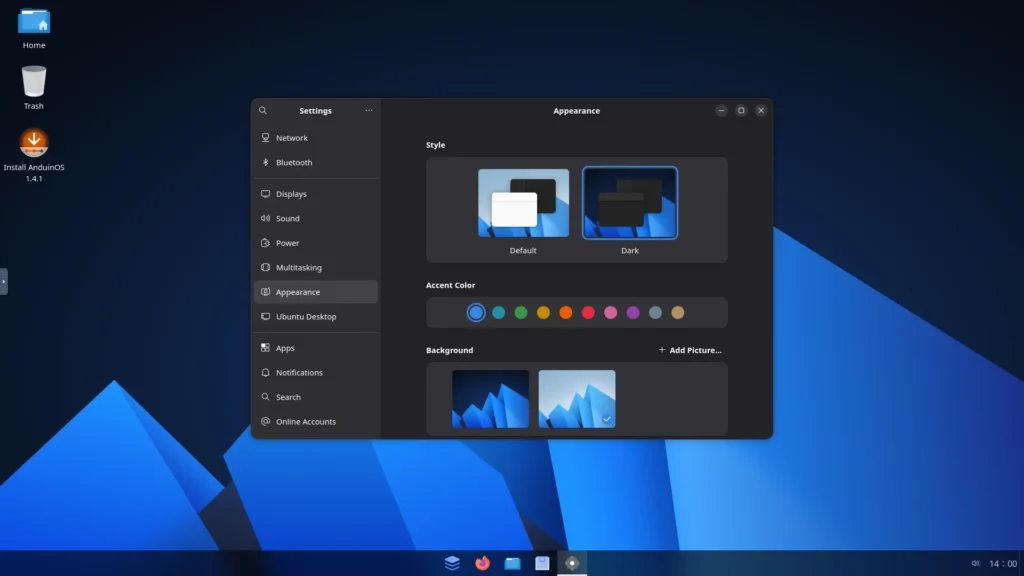The width and height of the screenshot is (1024, 576).
Task: Click the Network icon in sidebar
Action: (x=265, y=138)
